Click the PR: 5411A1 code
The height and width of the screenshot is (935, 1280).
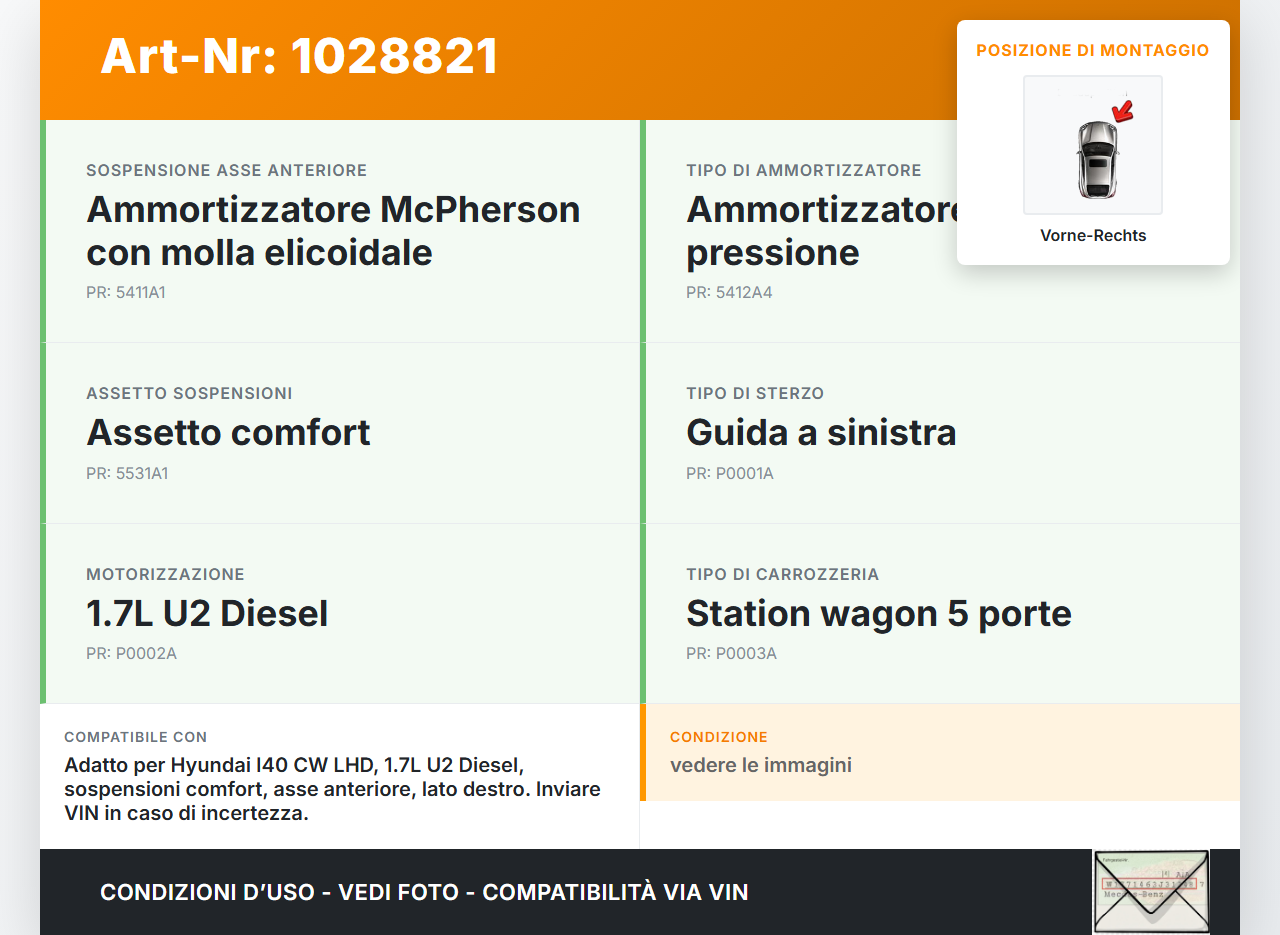126,293
